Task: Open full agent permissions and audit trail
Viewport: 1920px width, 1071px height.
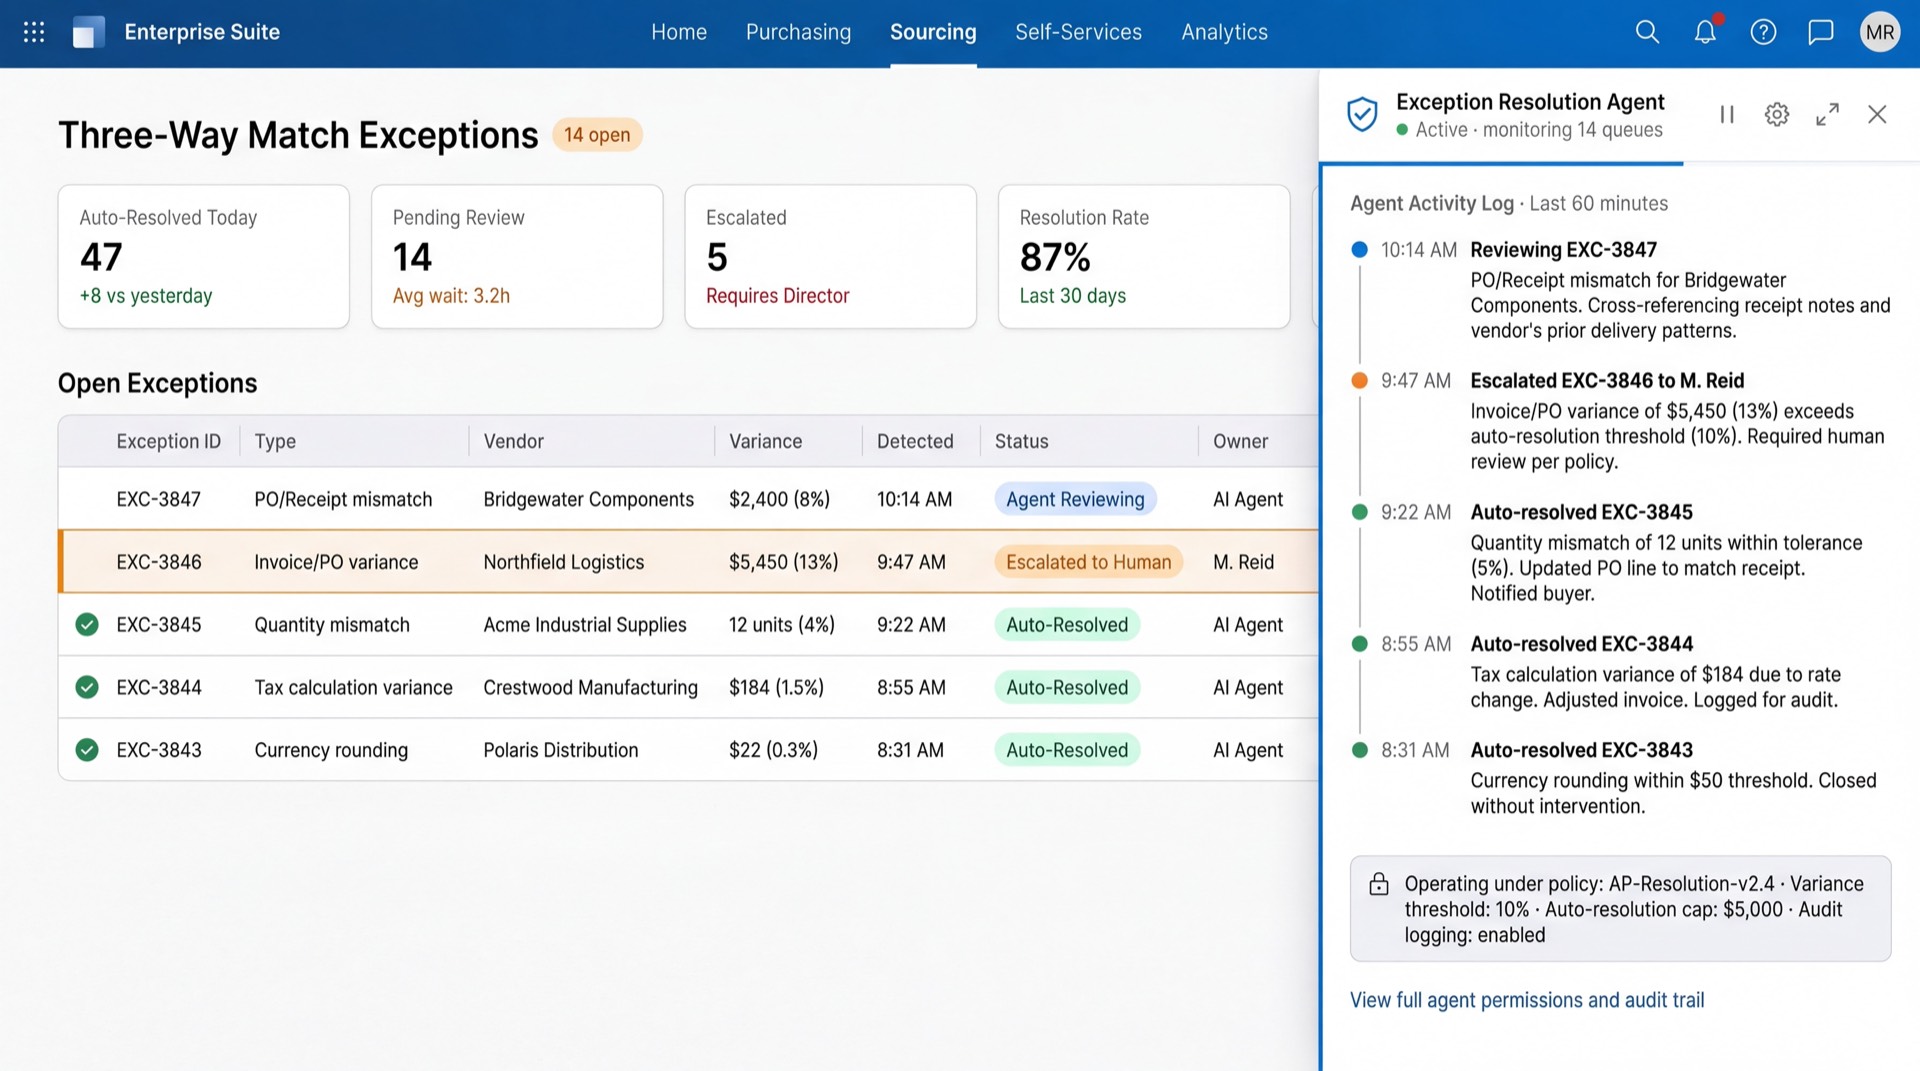Action: [x=1527, y=1000]
